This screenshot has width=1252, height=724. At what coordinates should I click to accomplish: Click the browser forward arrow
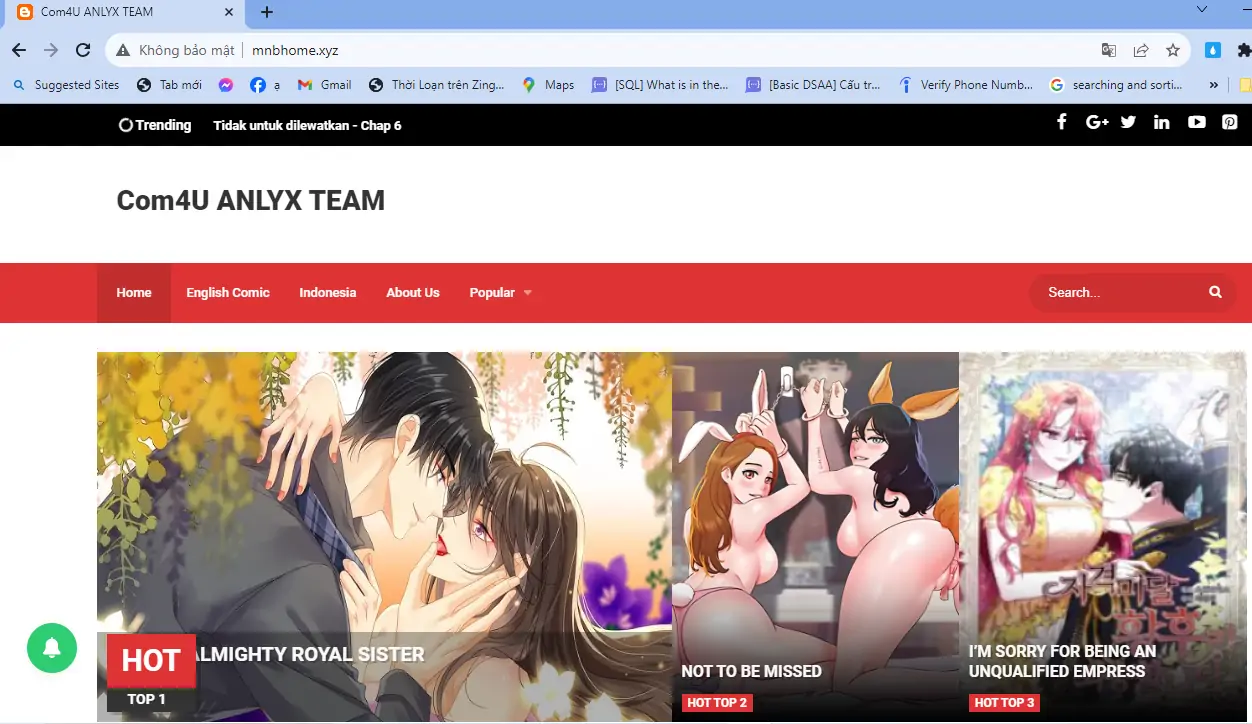click(x=51, y=50)
